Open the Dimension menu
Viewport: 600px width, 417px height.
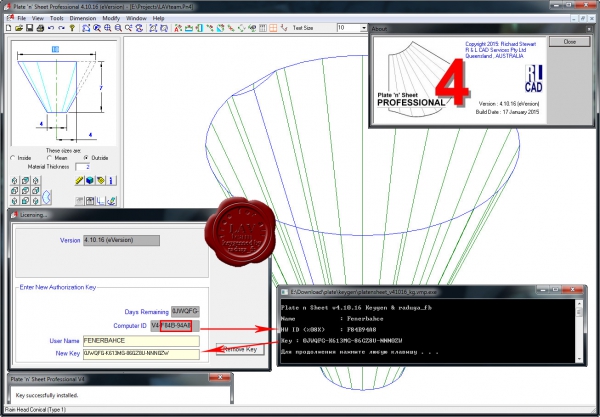tap(83, 18)
